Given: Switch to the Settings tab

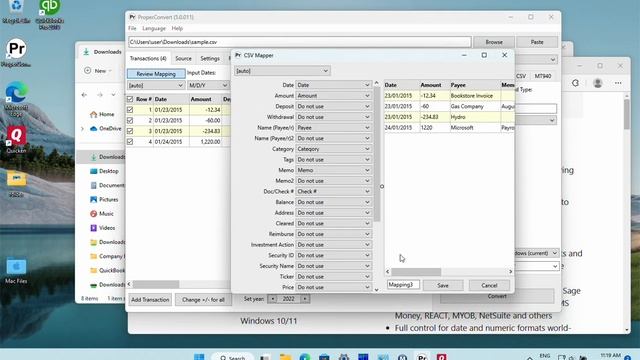Looking at the screenshot, I should tap(210, 58).
